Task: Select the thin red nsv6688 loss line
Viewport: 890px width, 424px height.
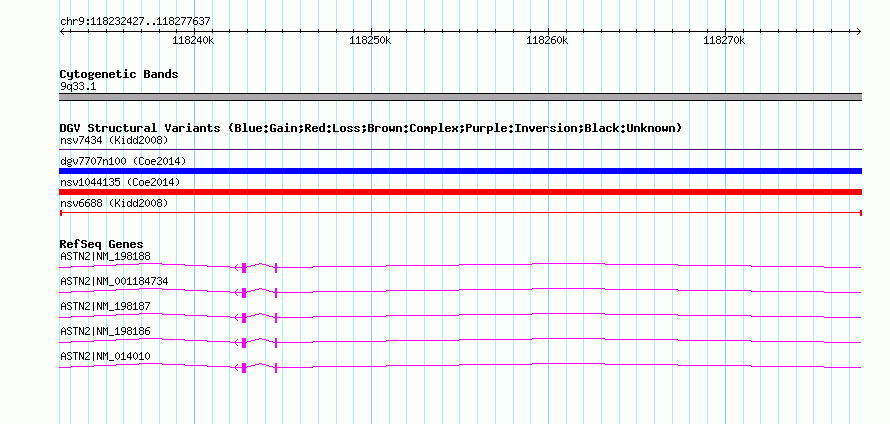Action: 461,213
